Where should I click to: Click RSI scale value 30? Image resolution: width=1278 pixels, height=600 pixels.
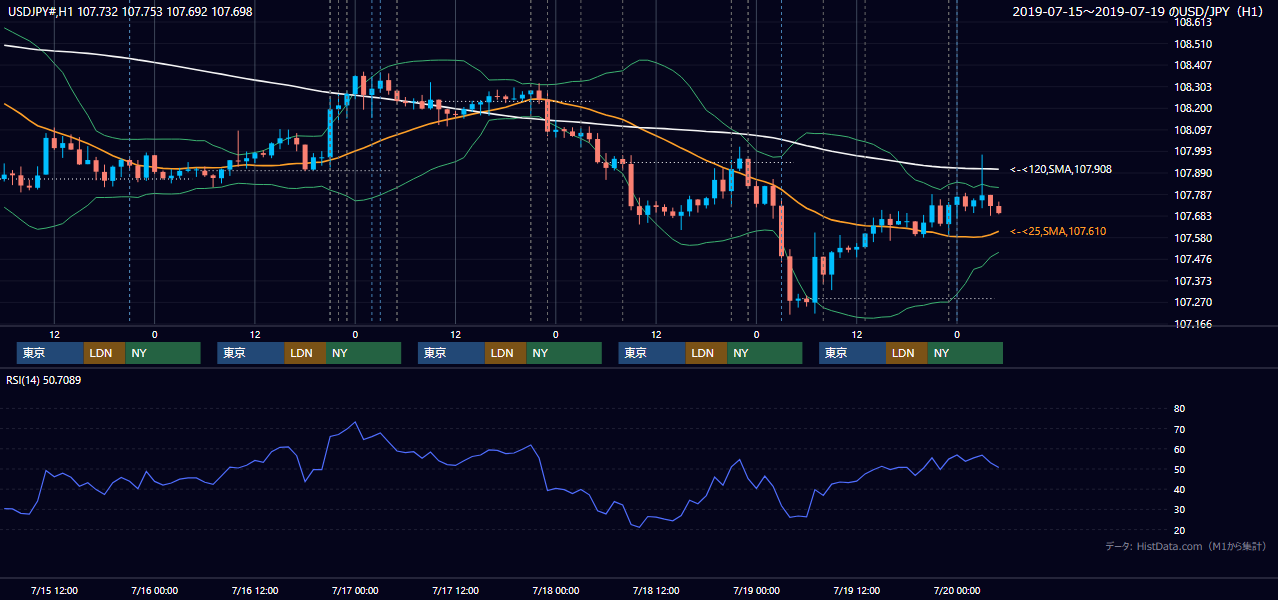(x=1179, y=510)
